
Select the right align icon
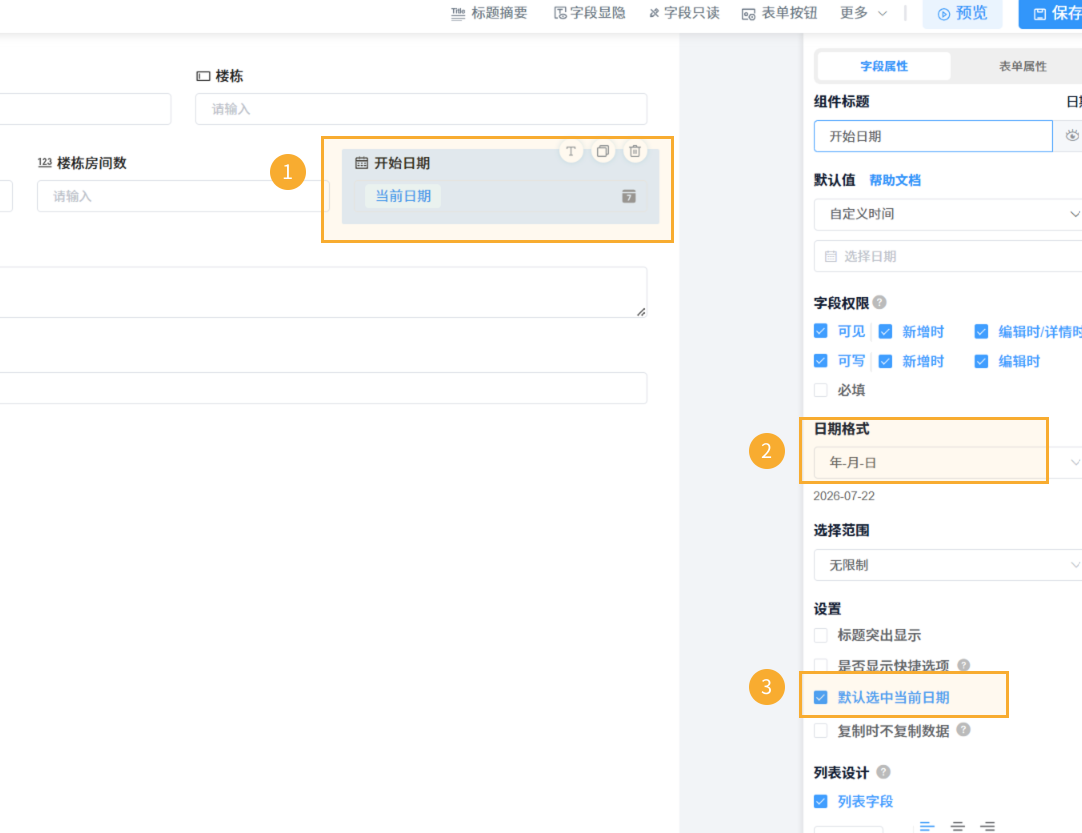pyautogui.click(x=988, y=826)
